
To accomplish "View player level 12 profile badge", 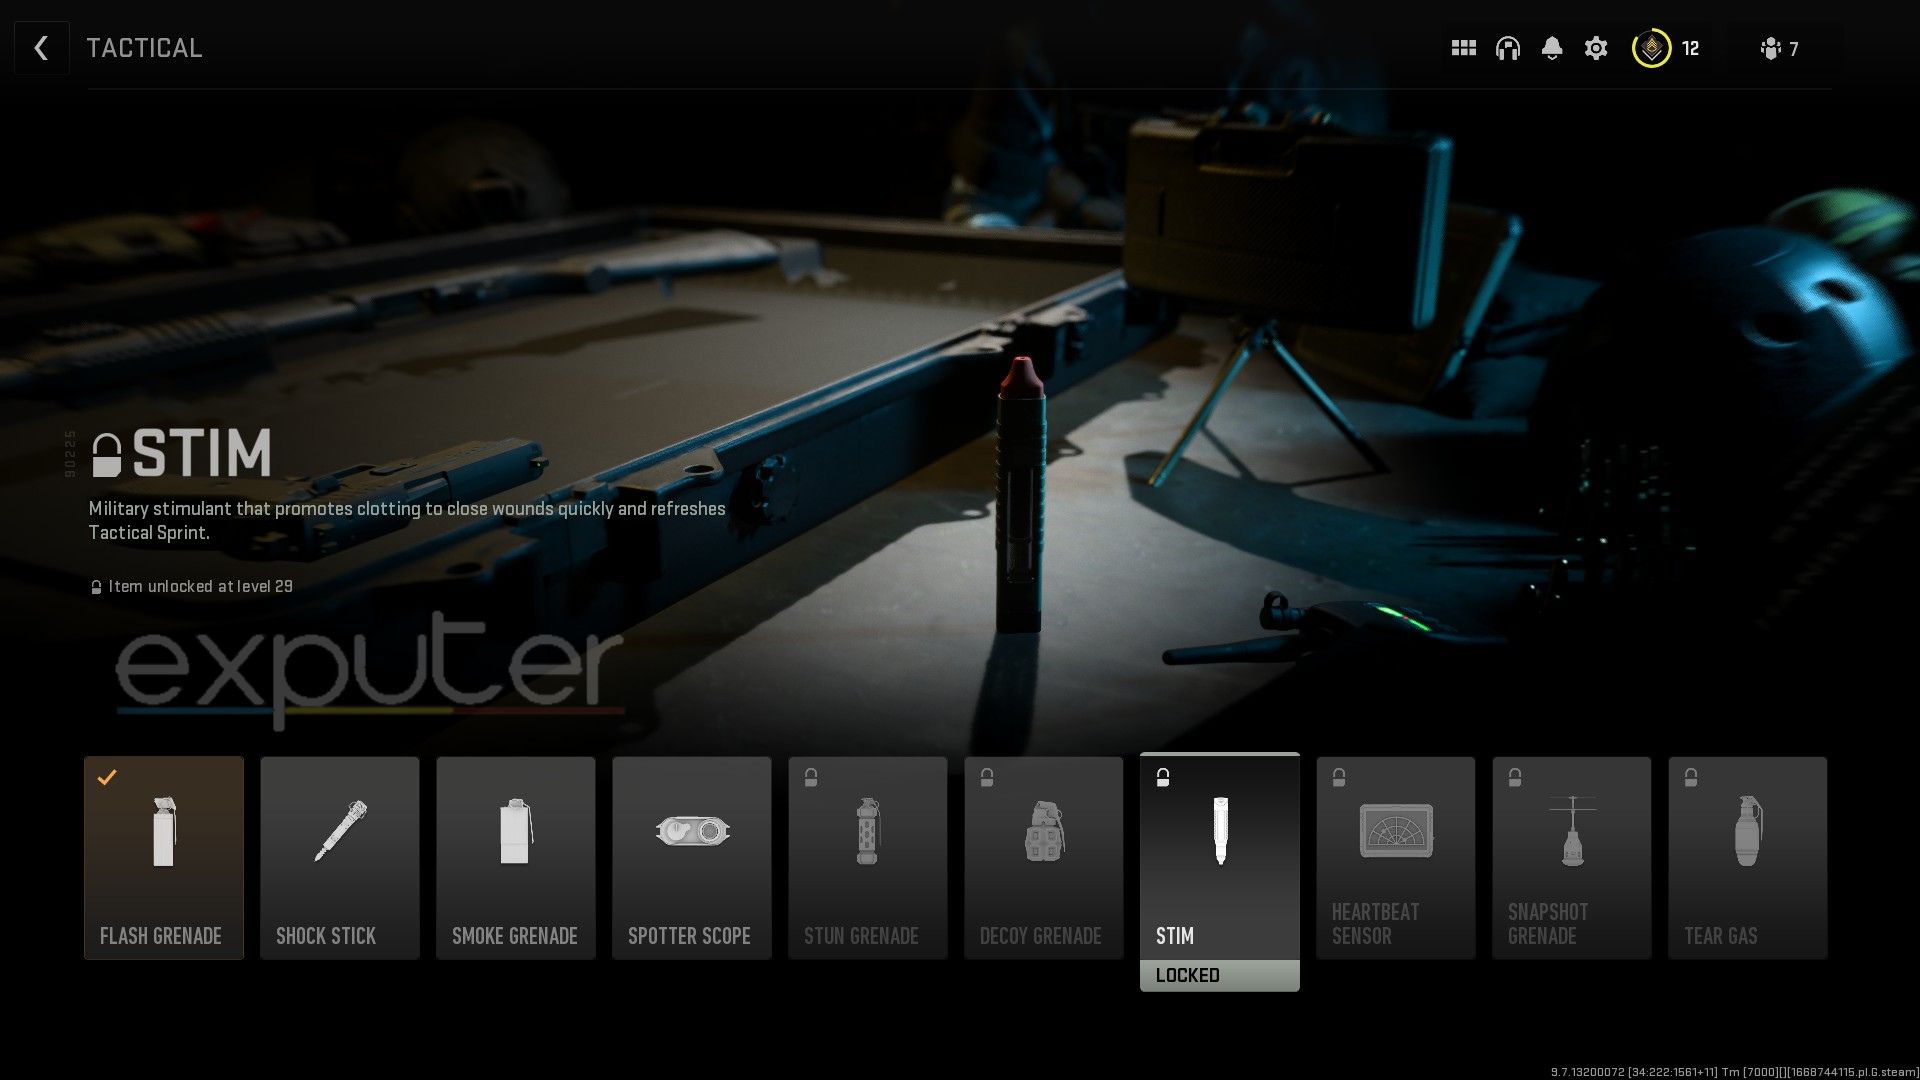I will pos(1652,47).
